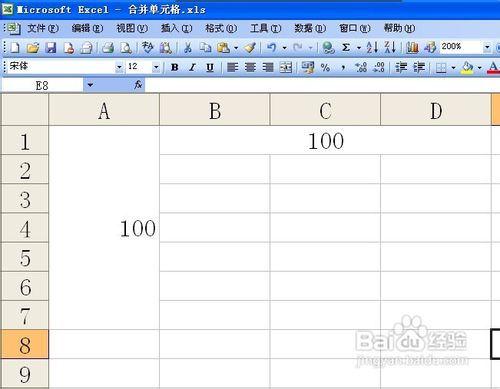Decrease decimal places
Screen dimensions: 500x389
pyautogui.click(x=379, y=67)
